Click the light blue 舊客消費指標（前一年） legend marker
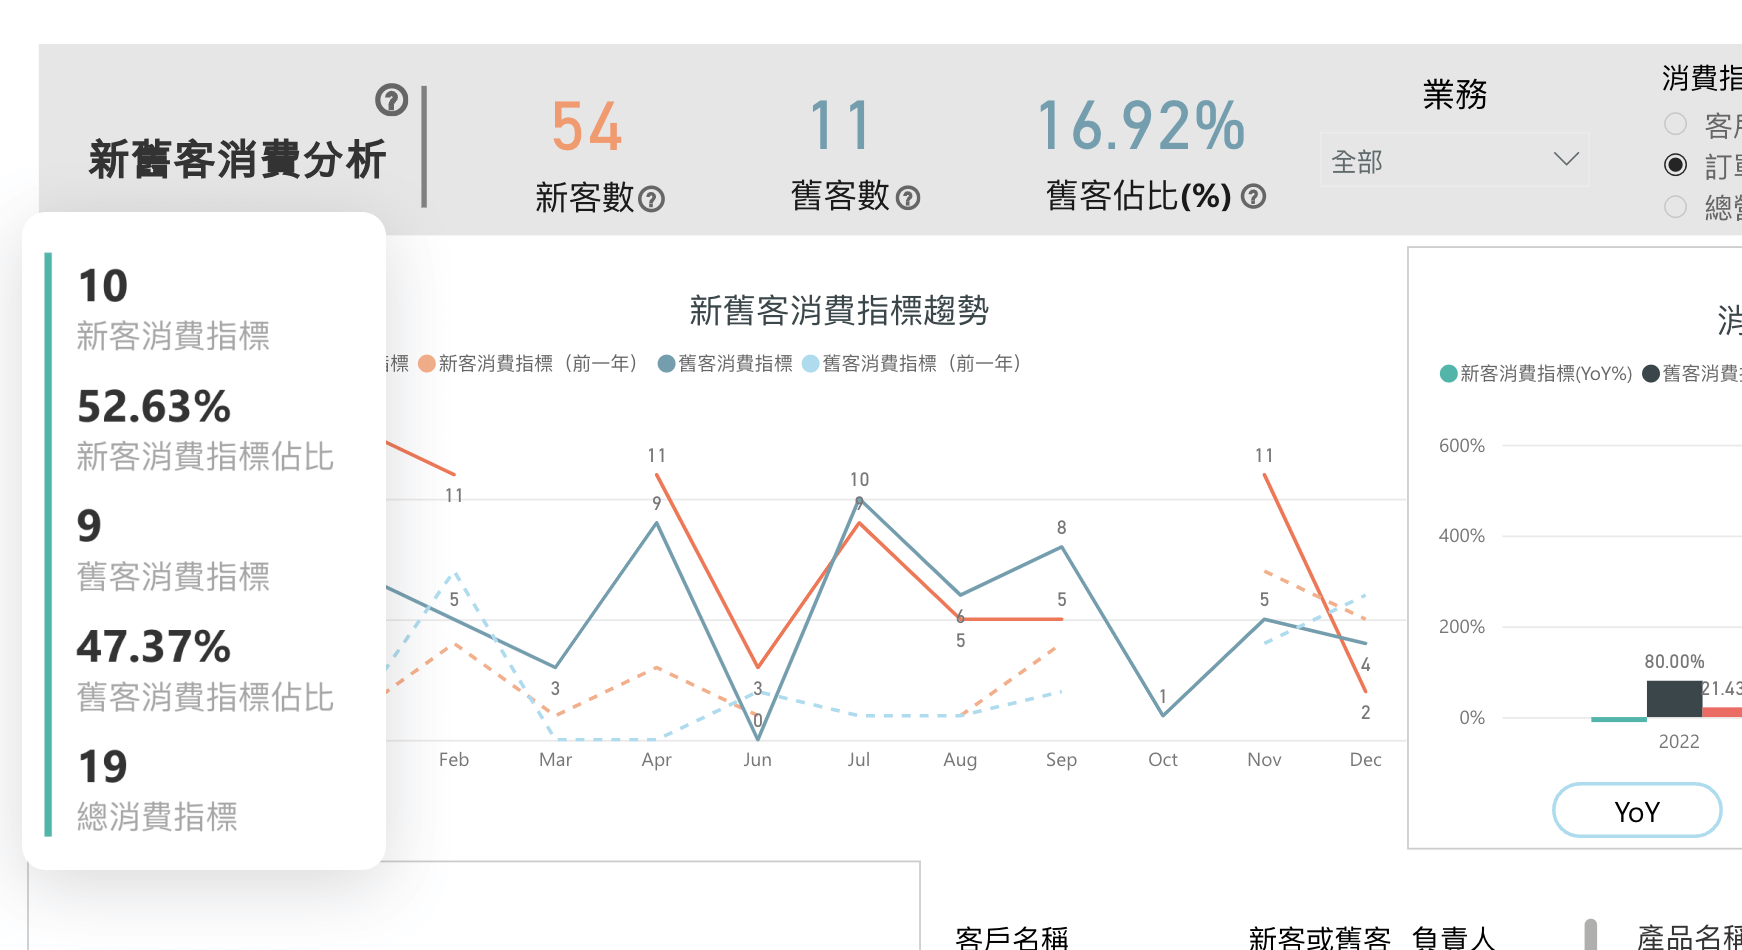 tap(811, 364)
